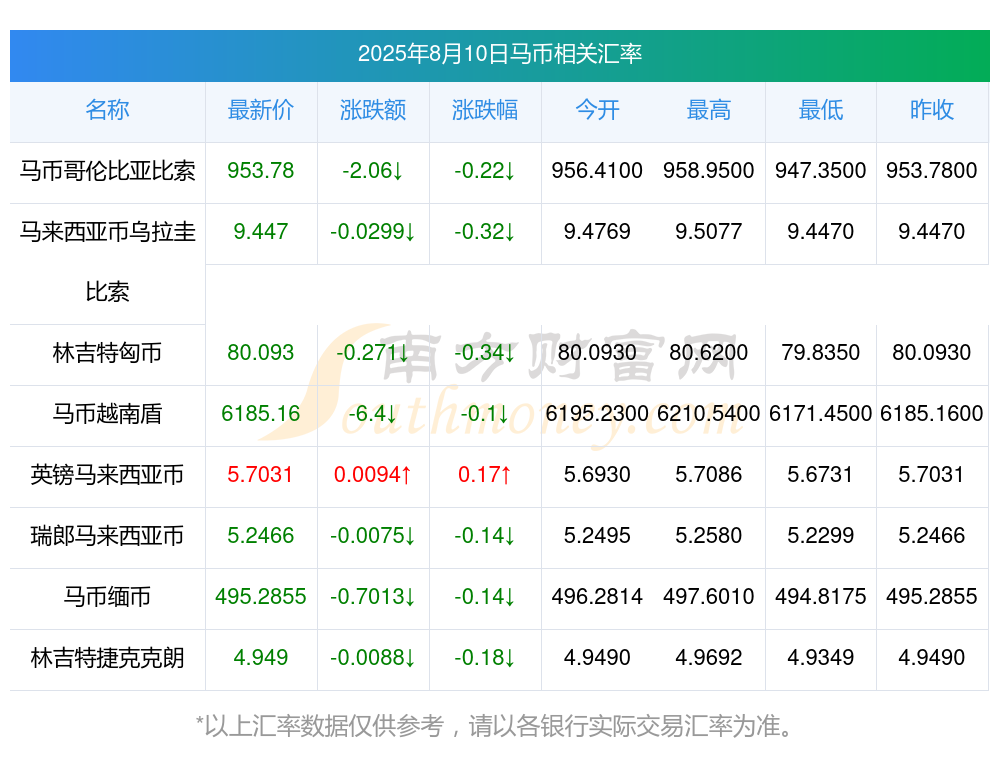Click the high value 958.9500
Viewport: 1000px width, 757px height.
(x=709, y=171)
